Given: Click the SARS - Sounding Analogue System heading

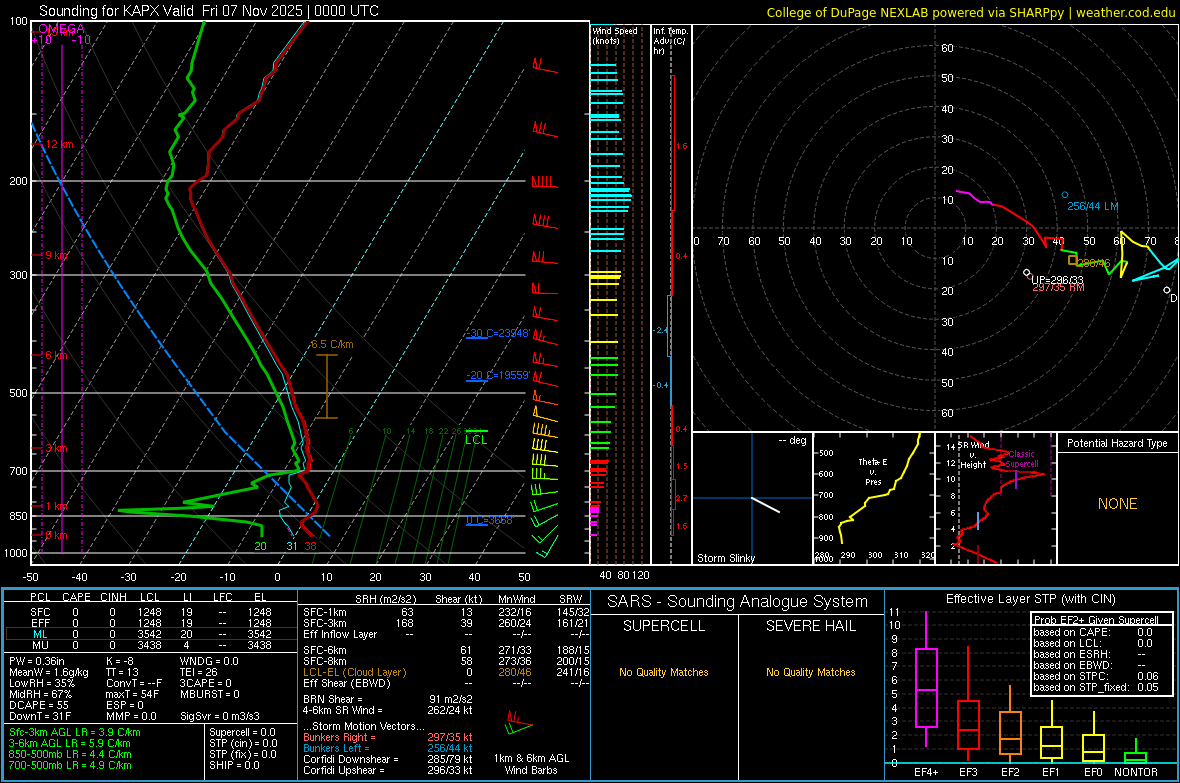Looking at the screenshot, I should 737,602.
